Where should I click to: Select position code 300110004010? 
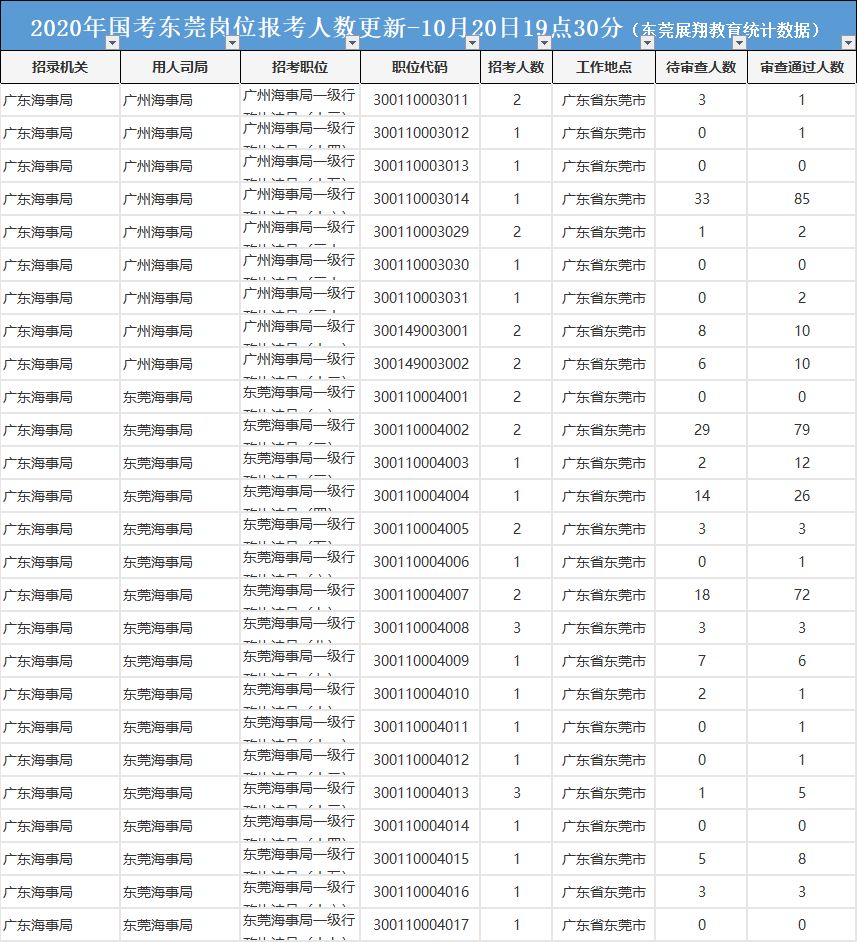(x=420, y=694)
